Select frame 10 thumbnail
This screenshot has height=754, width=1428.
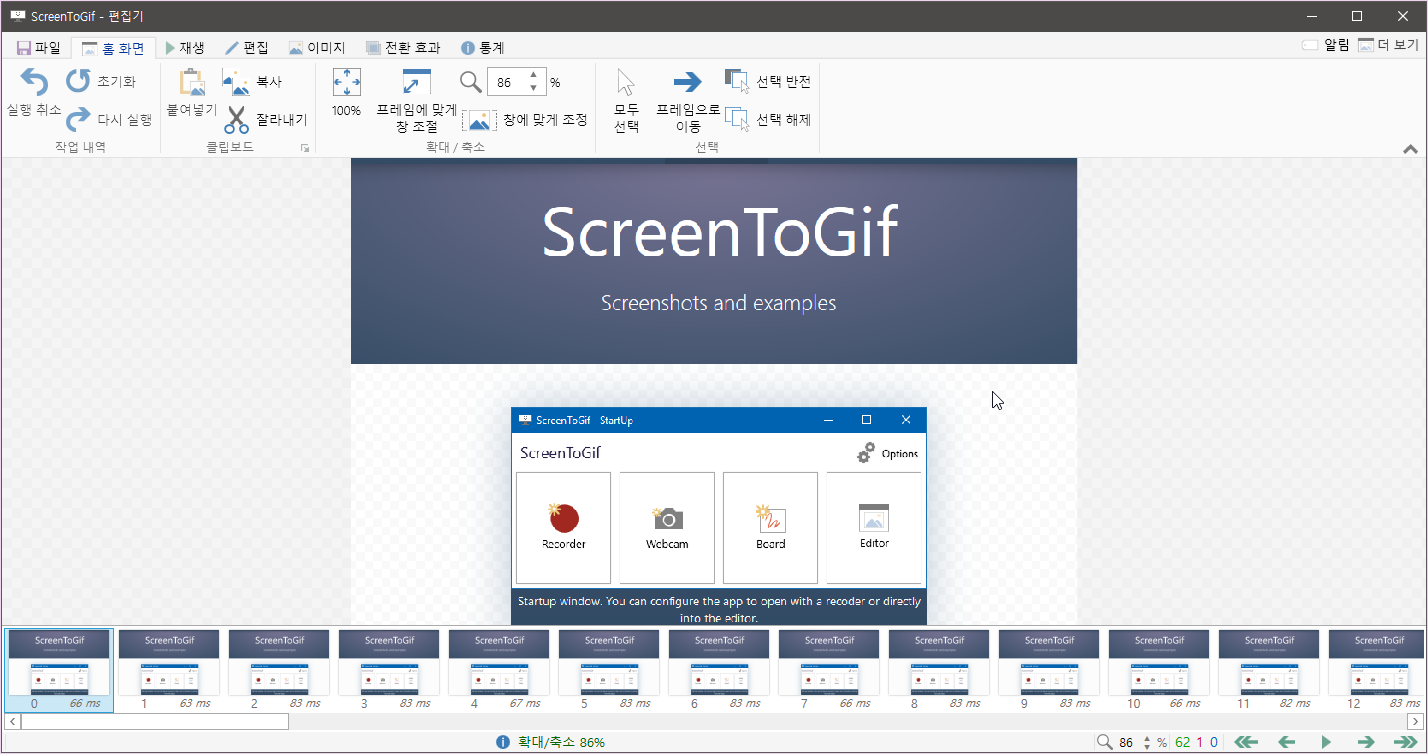click(x=1159, y=670)
